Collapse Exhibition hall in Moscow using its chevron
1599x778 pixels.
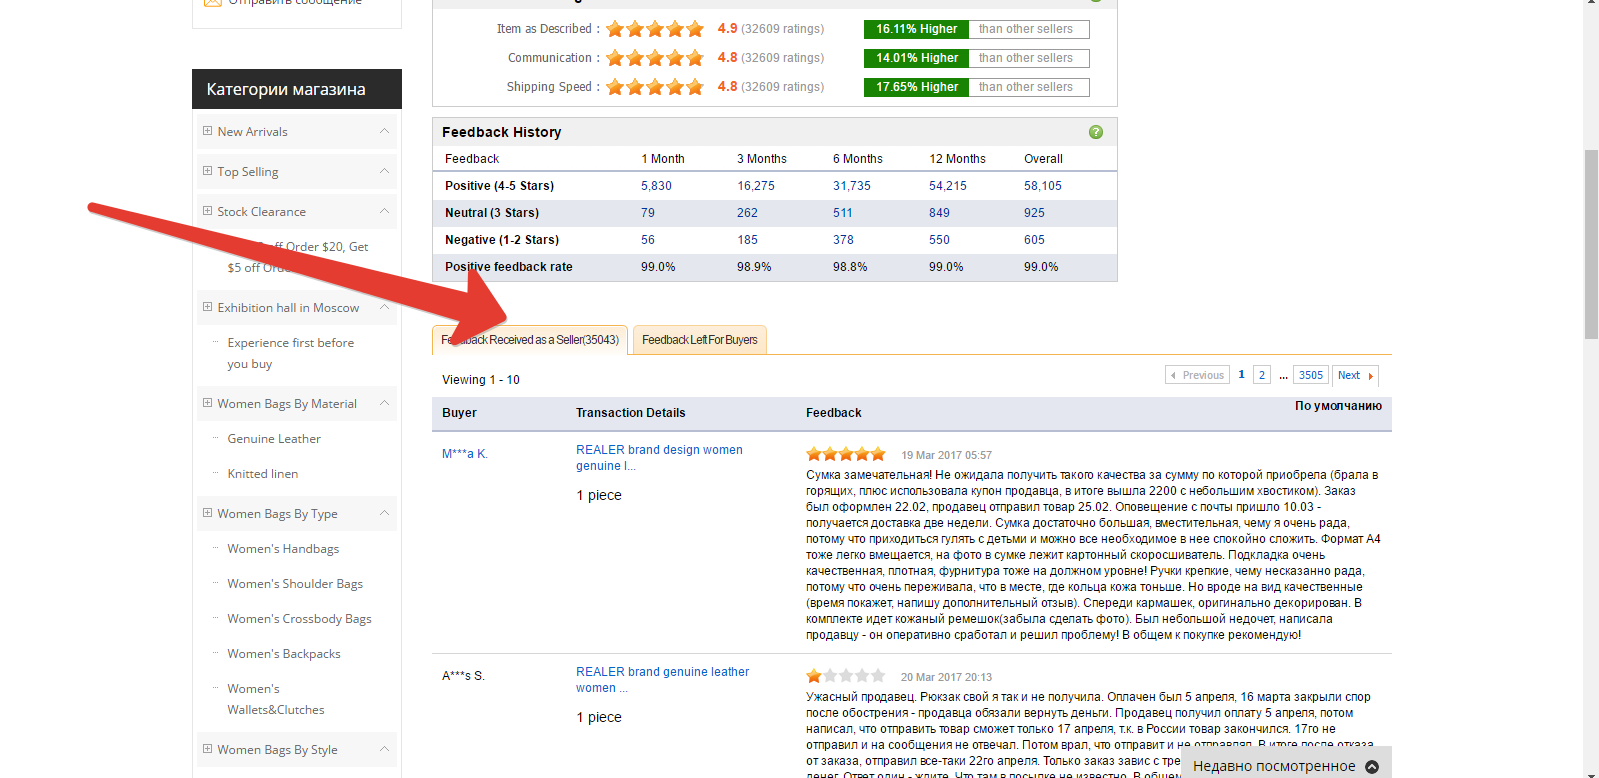pos(384,307)
